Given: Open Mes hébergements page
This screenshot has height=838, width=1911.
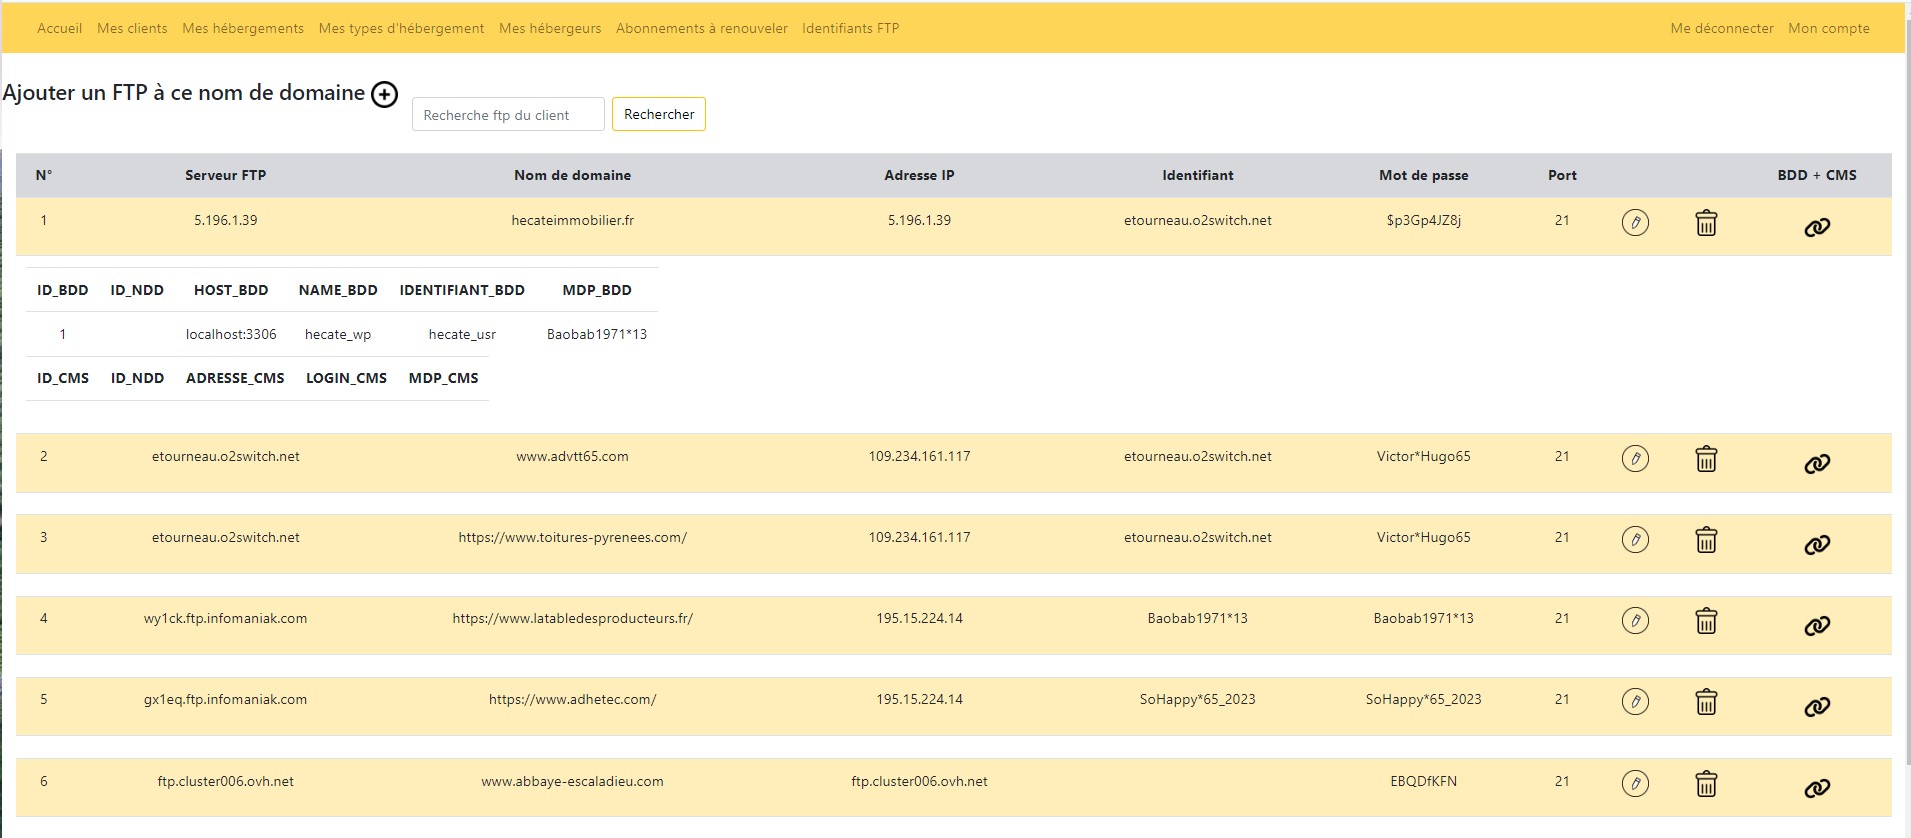Looking at the screenshot, I should pyautogui.click(x=243, y=28).
